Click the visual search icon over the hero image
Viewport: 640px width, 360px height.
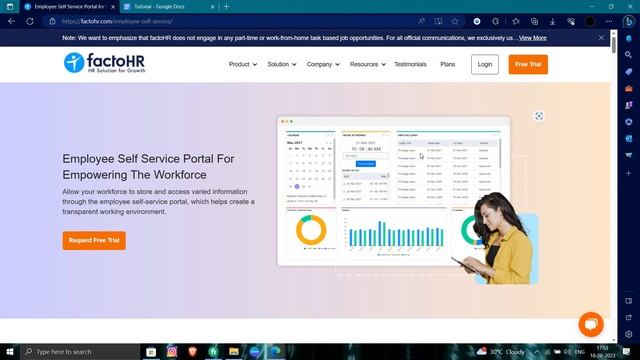(x=539, y=116)
